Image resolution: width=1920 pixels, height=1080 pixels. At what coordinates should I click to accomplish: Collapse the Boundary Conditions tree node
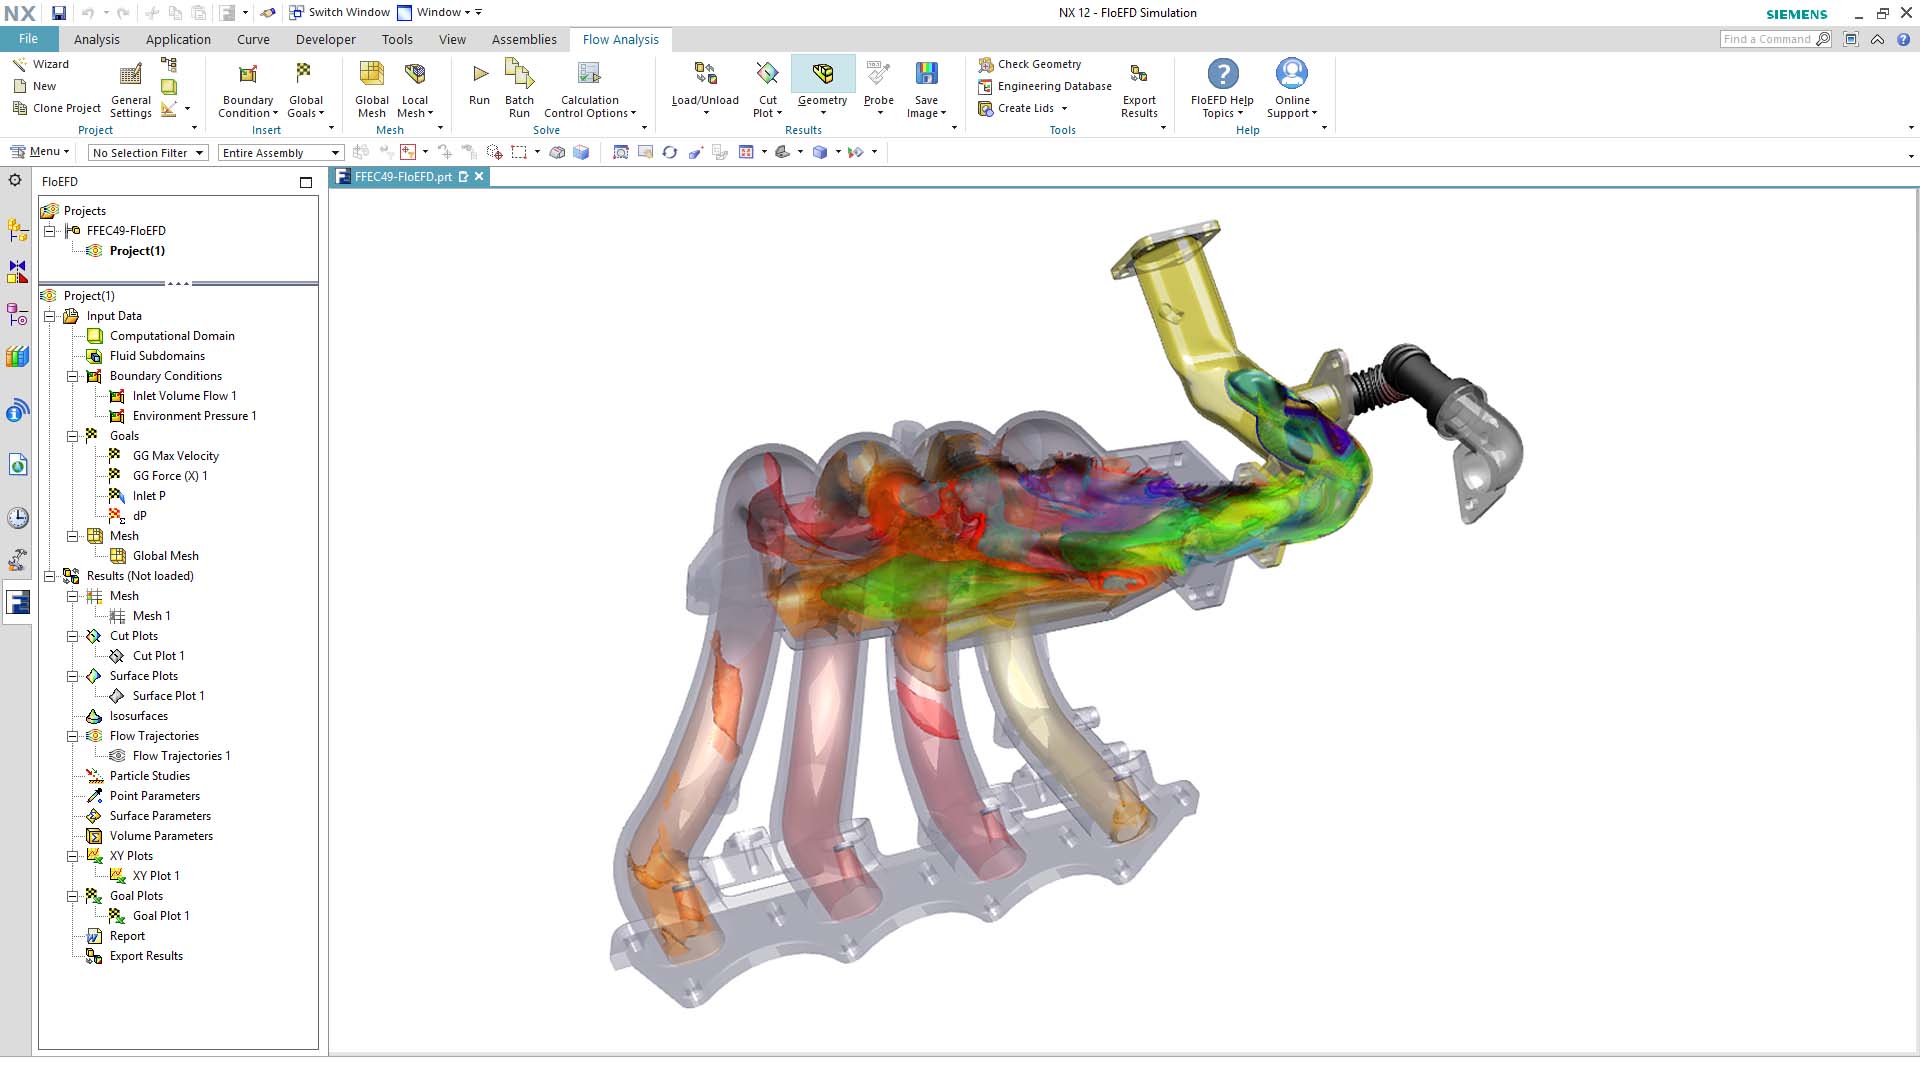(72, 376)
